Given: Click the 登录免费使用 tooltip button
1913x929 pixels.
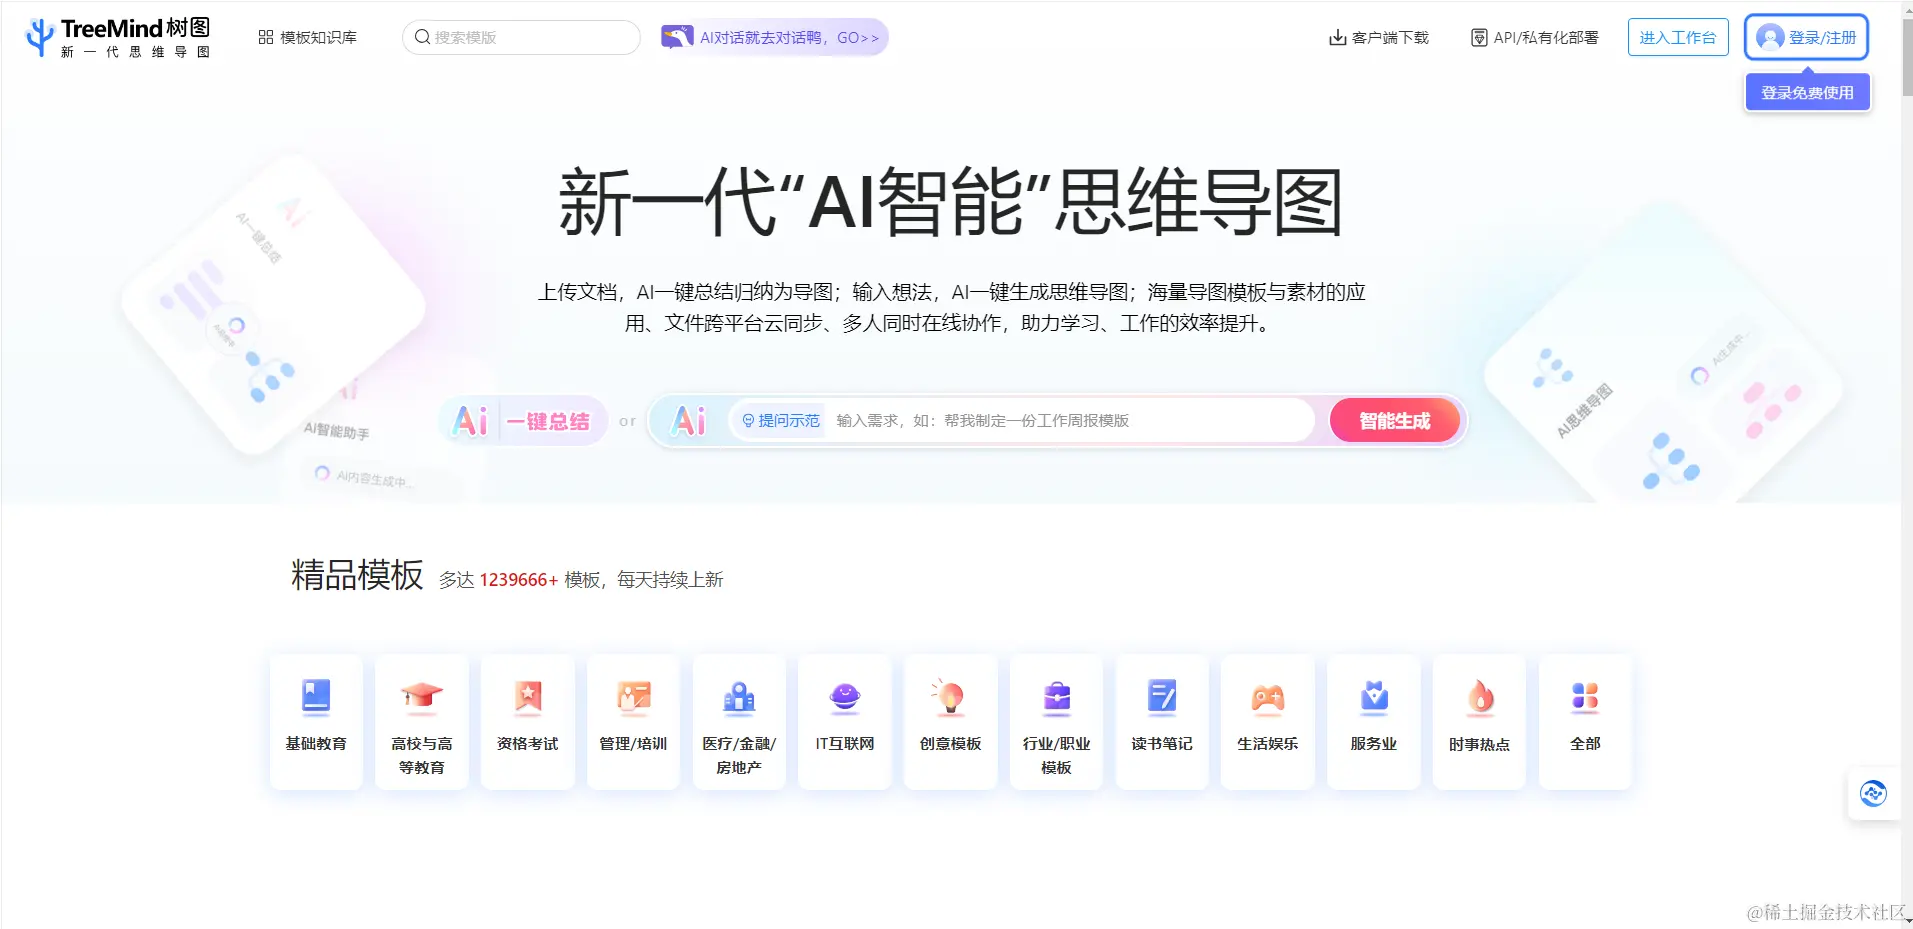Looking at the screenshot, I should (x=1807, y=93).
